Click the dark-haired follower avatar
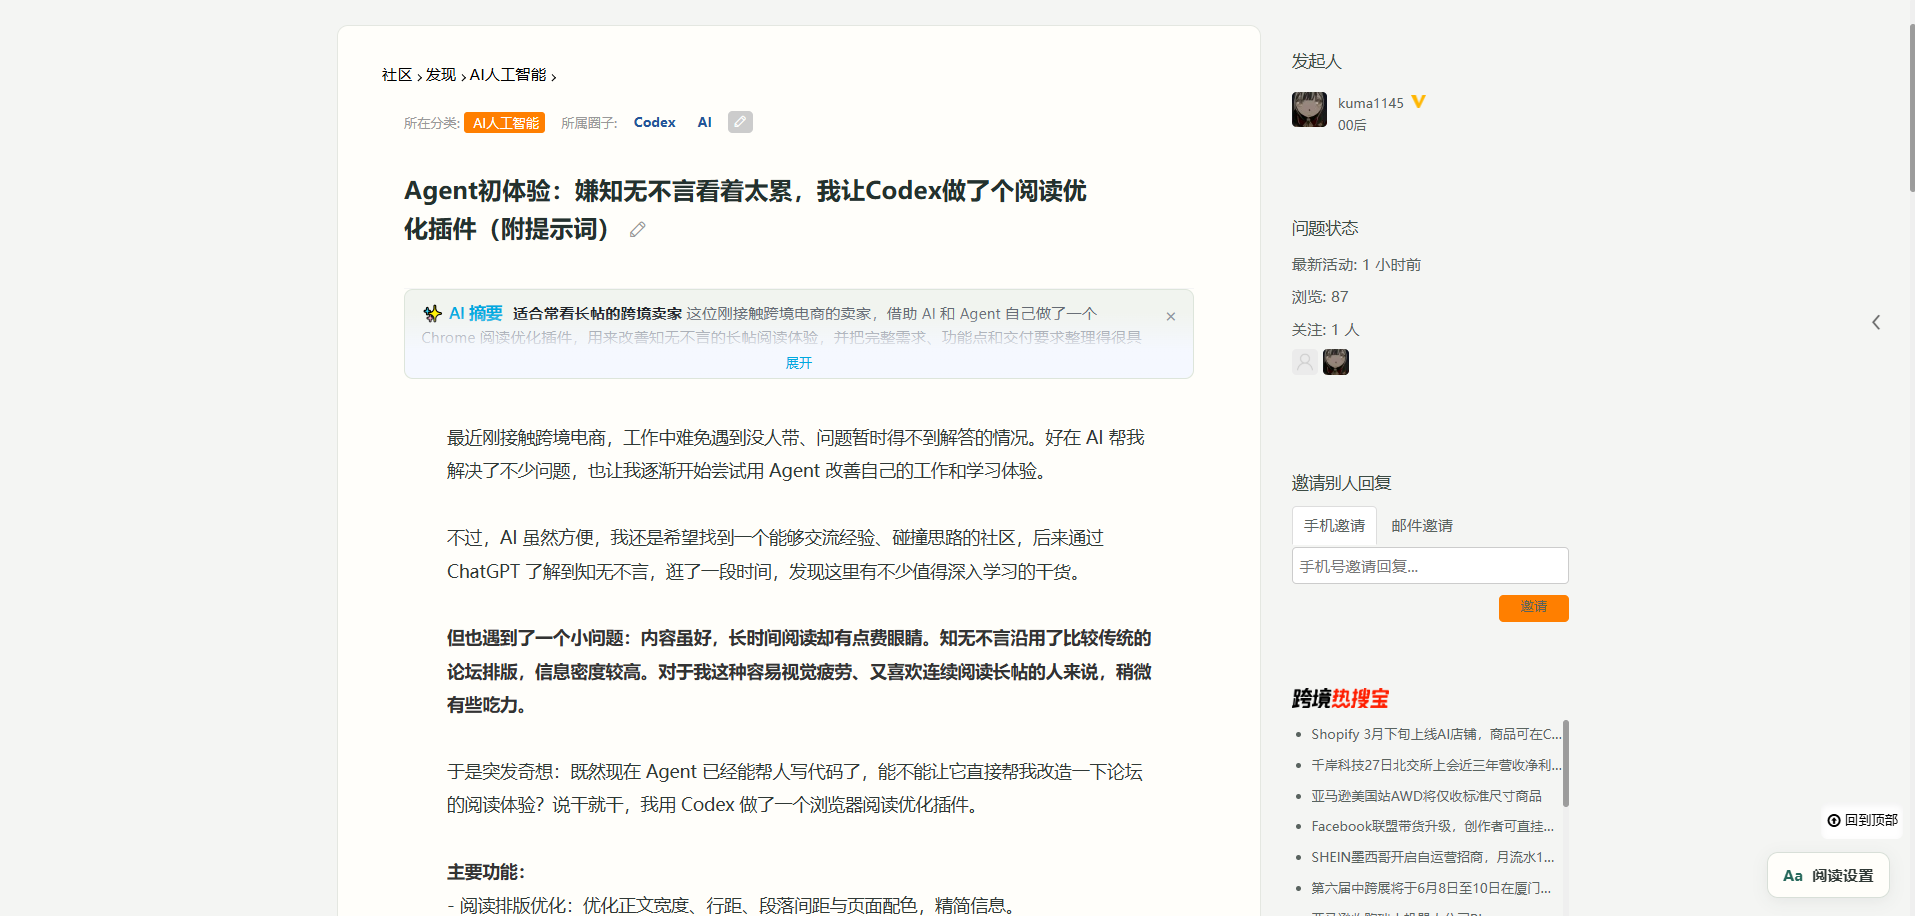The height and width of the screenshot is (916, 1915). [x=1336, y=362]
